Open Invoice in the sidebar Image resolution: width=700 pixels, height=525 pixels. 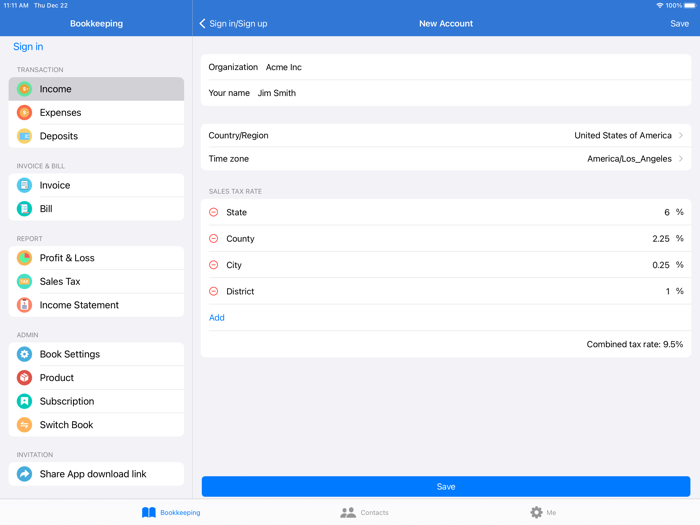(96, 185)
